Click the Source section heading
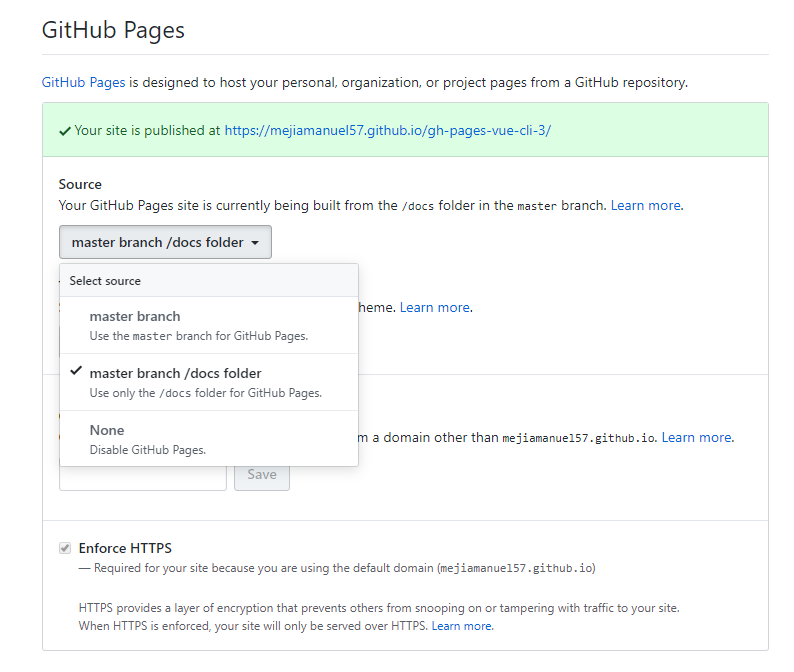This screenshot has height=672, width=794. click(x=80, y=184)
